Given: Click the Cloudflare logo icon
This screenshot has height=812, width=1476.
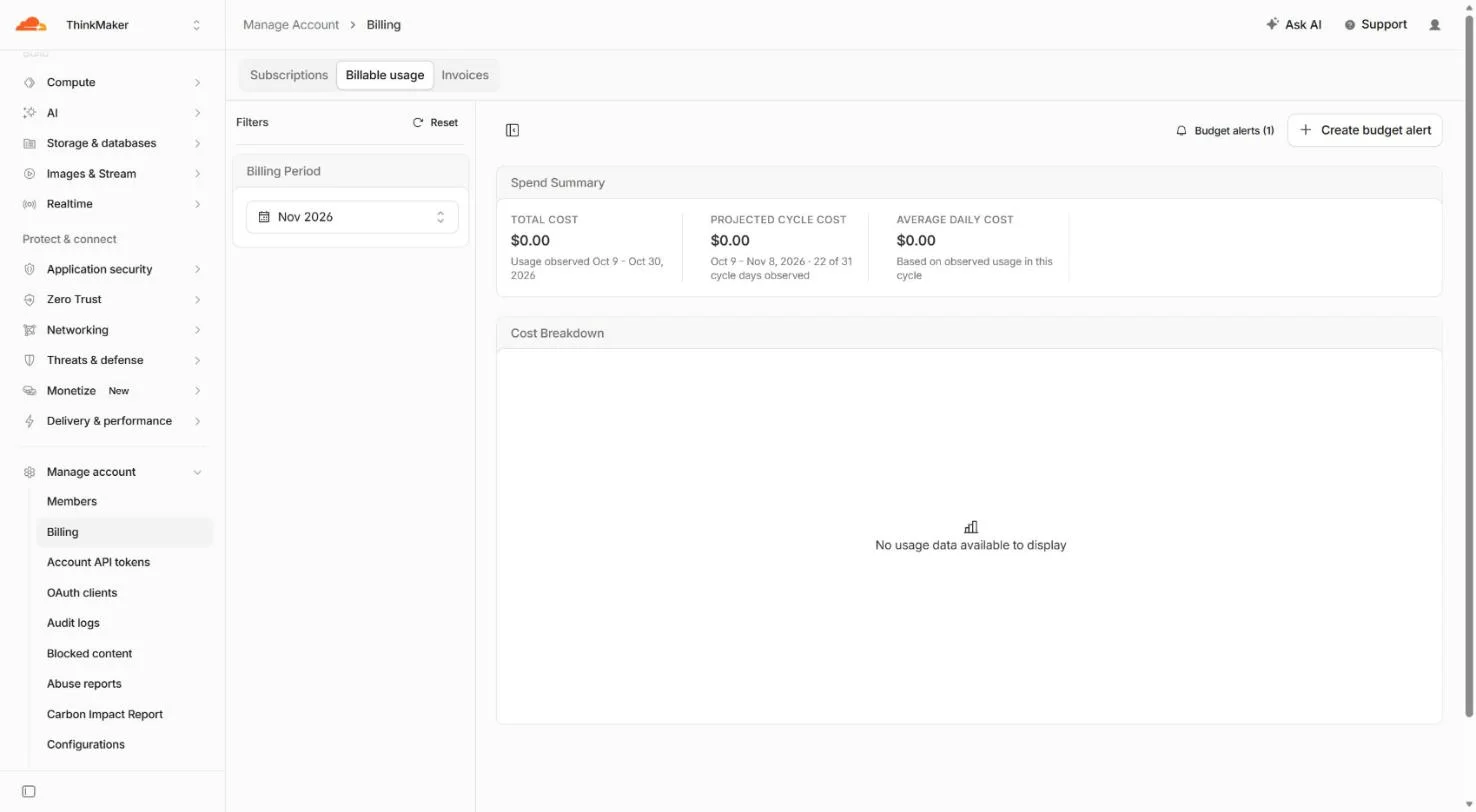Looking at the screenshot, I should point(31,24).
